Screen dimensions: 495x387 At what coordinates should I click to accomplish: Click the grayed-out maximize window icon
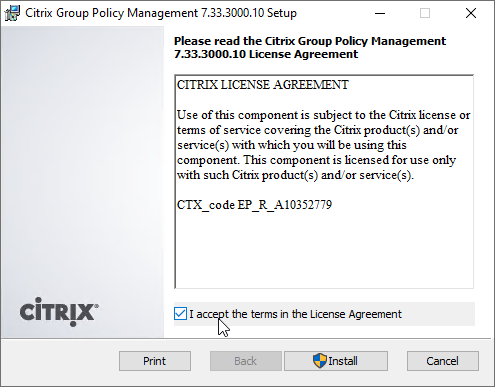(x=425, y=13)
